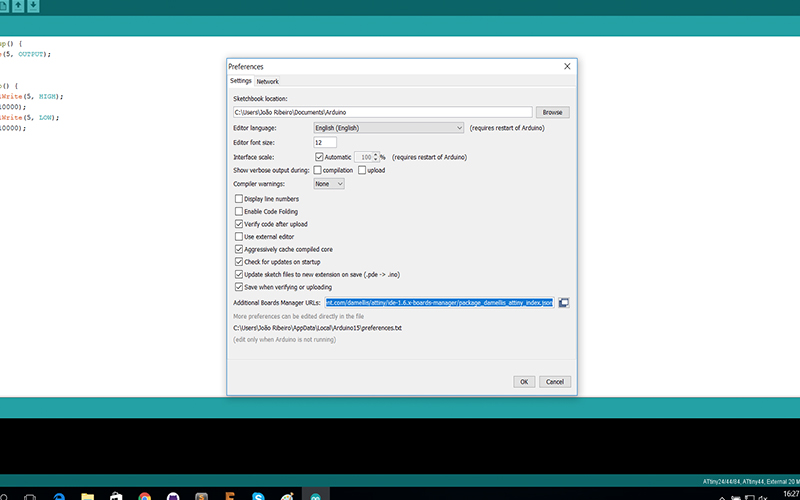Enable verbose output during upload

[362, 170]
